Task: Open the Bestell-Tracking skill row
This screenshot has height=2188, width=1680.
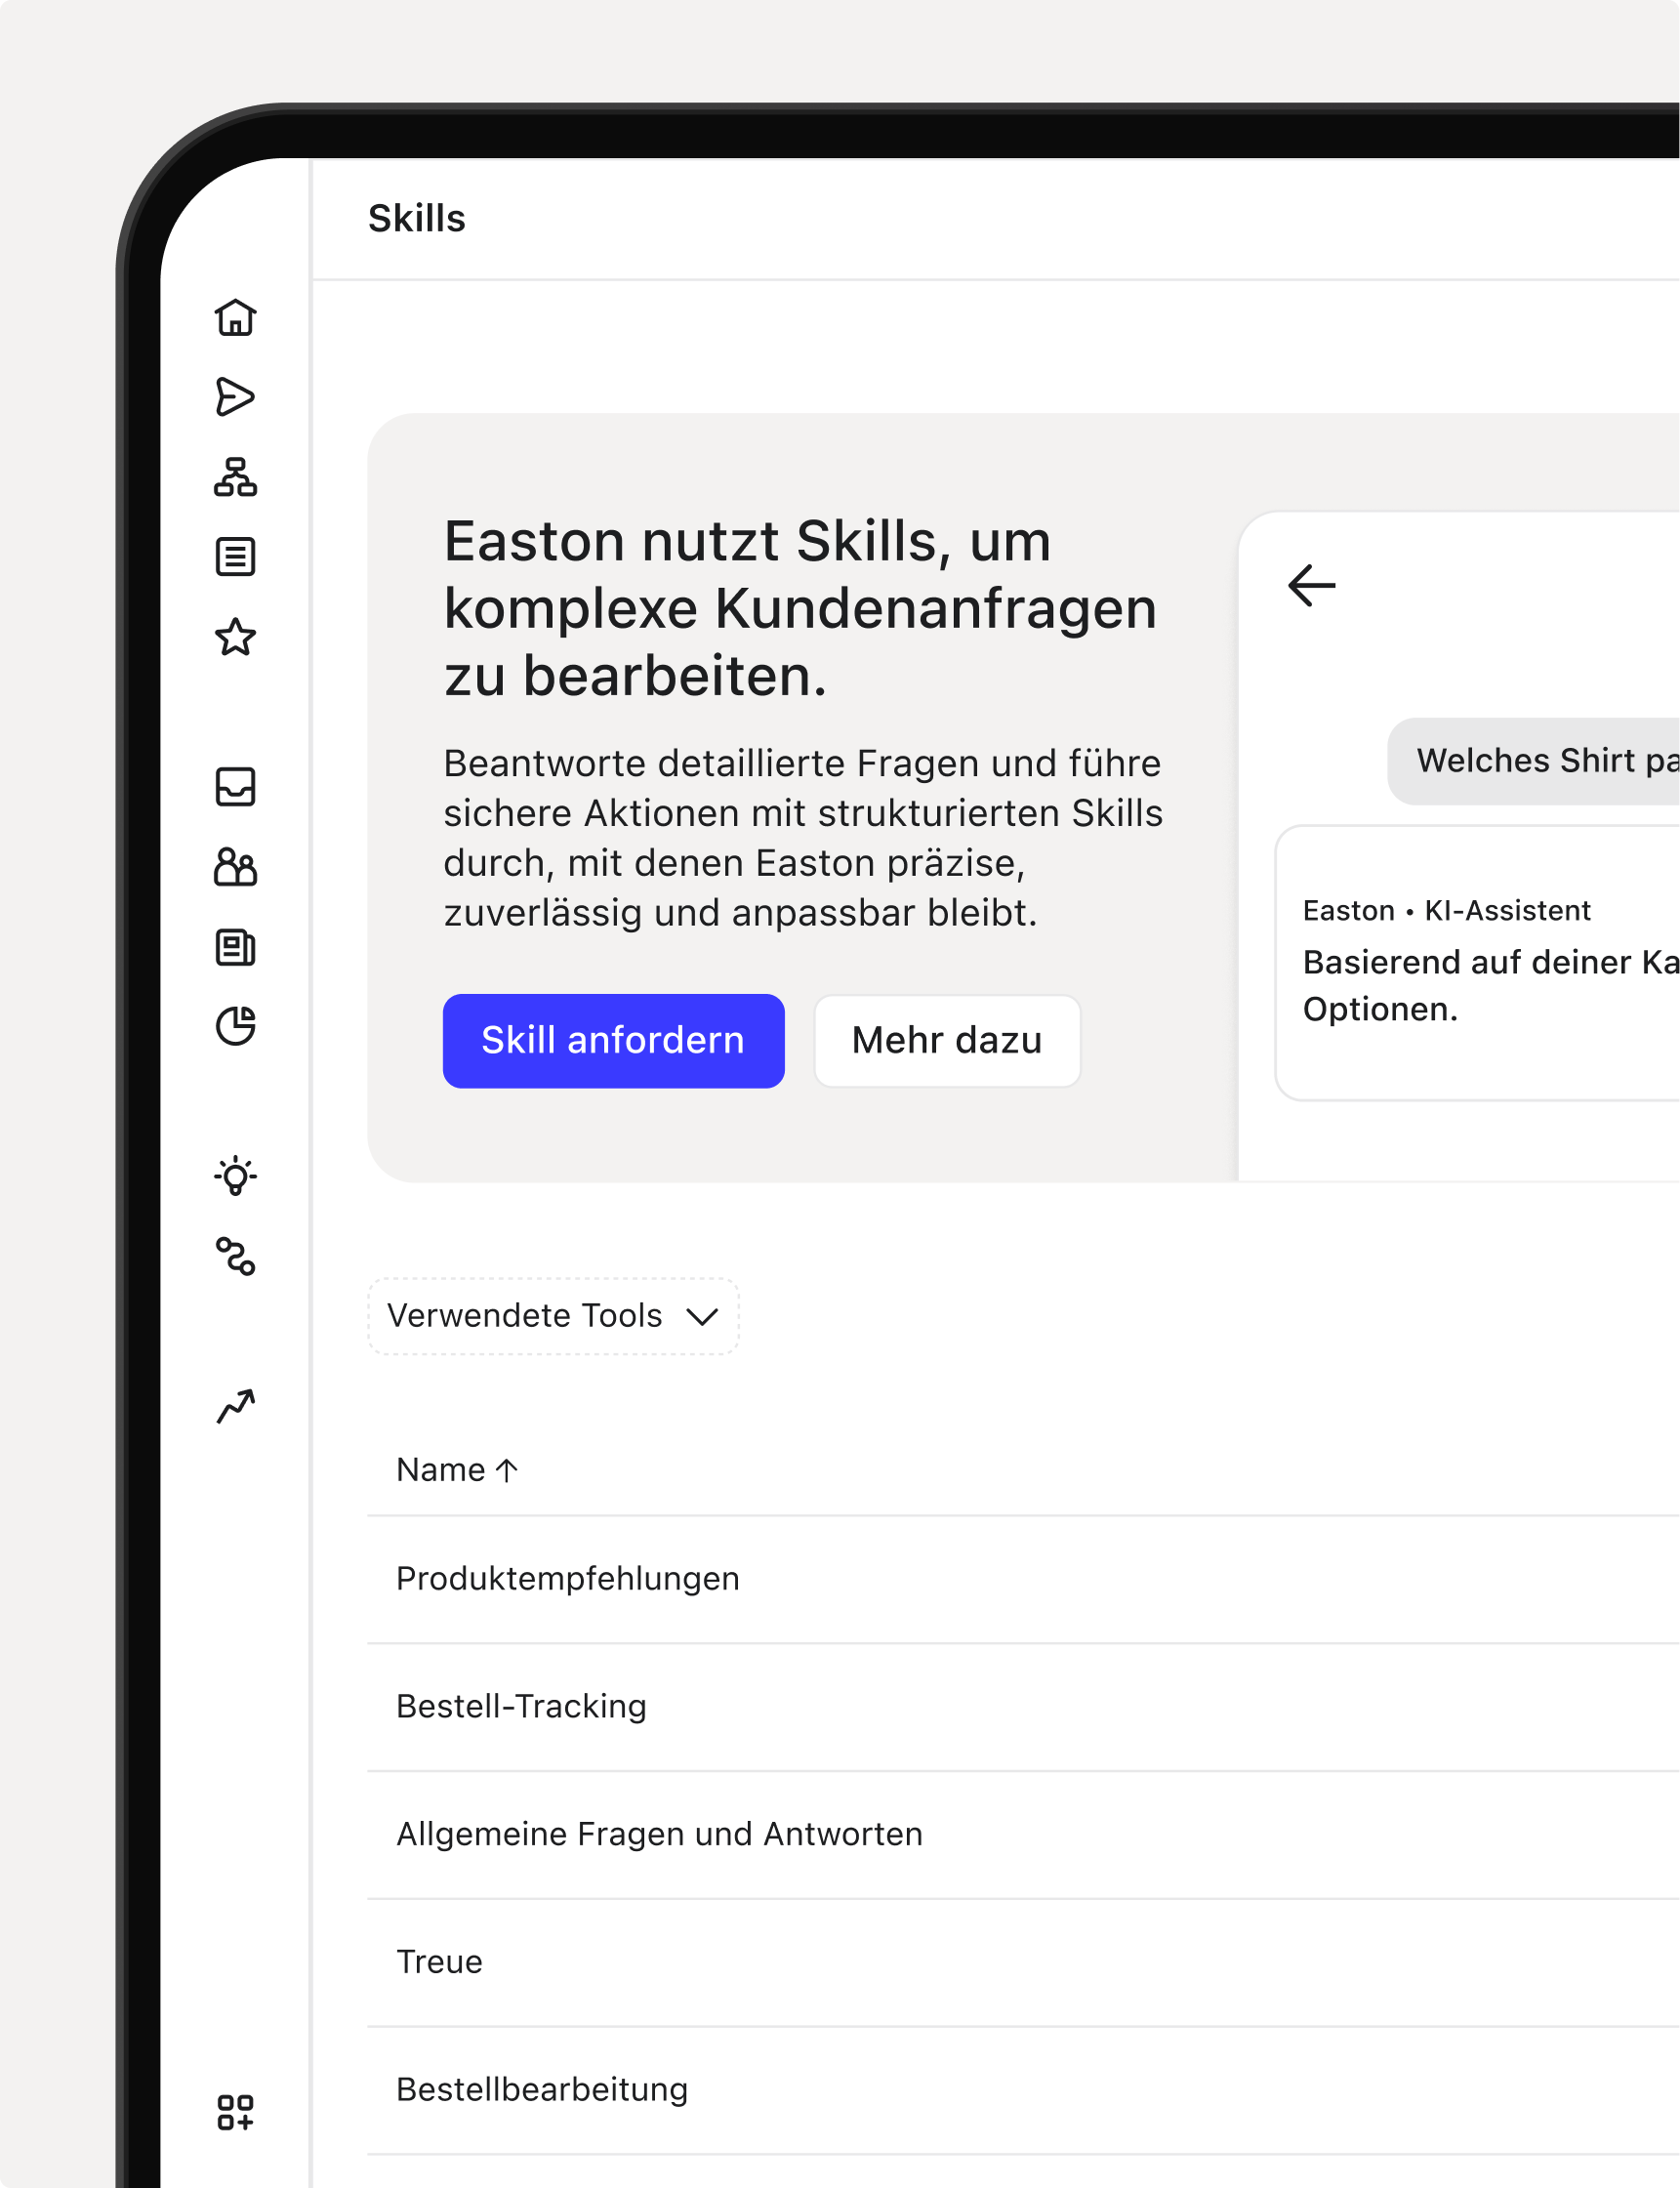Action: (1023, 1707)
